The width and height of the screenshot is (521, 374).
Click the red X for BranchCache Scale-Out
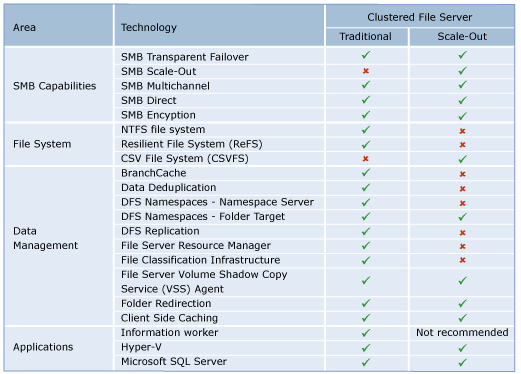pos(462,174)
